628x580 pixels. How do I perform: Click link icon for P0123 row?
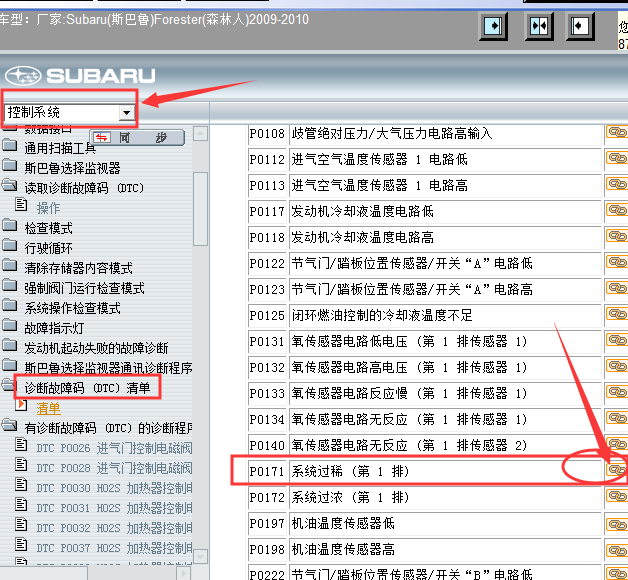[617, 288]
